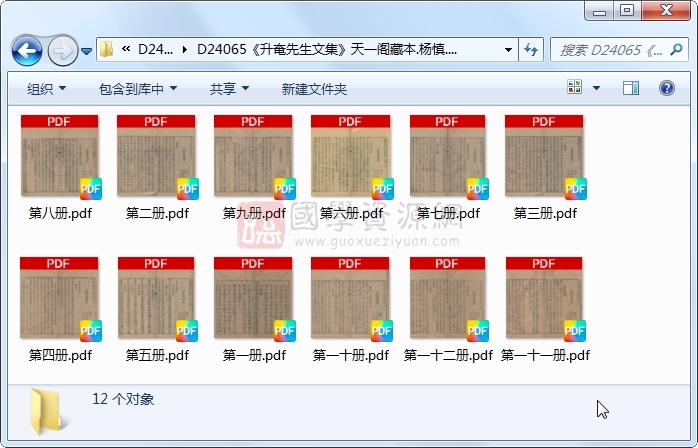This screenshot has width=698, height=448.
Task: Toggle the preview pane
Action: [x=631, y=88]
